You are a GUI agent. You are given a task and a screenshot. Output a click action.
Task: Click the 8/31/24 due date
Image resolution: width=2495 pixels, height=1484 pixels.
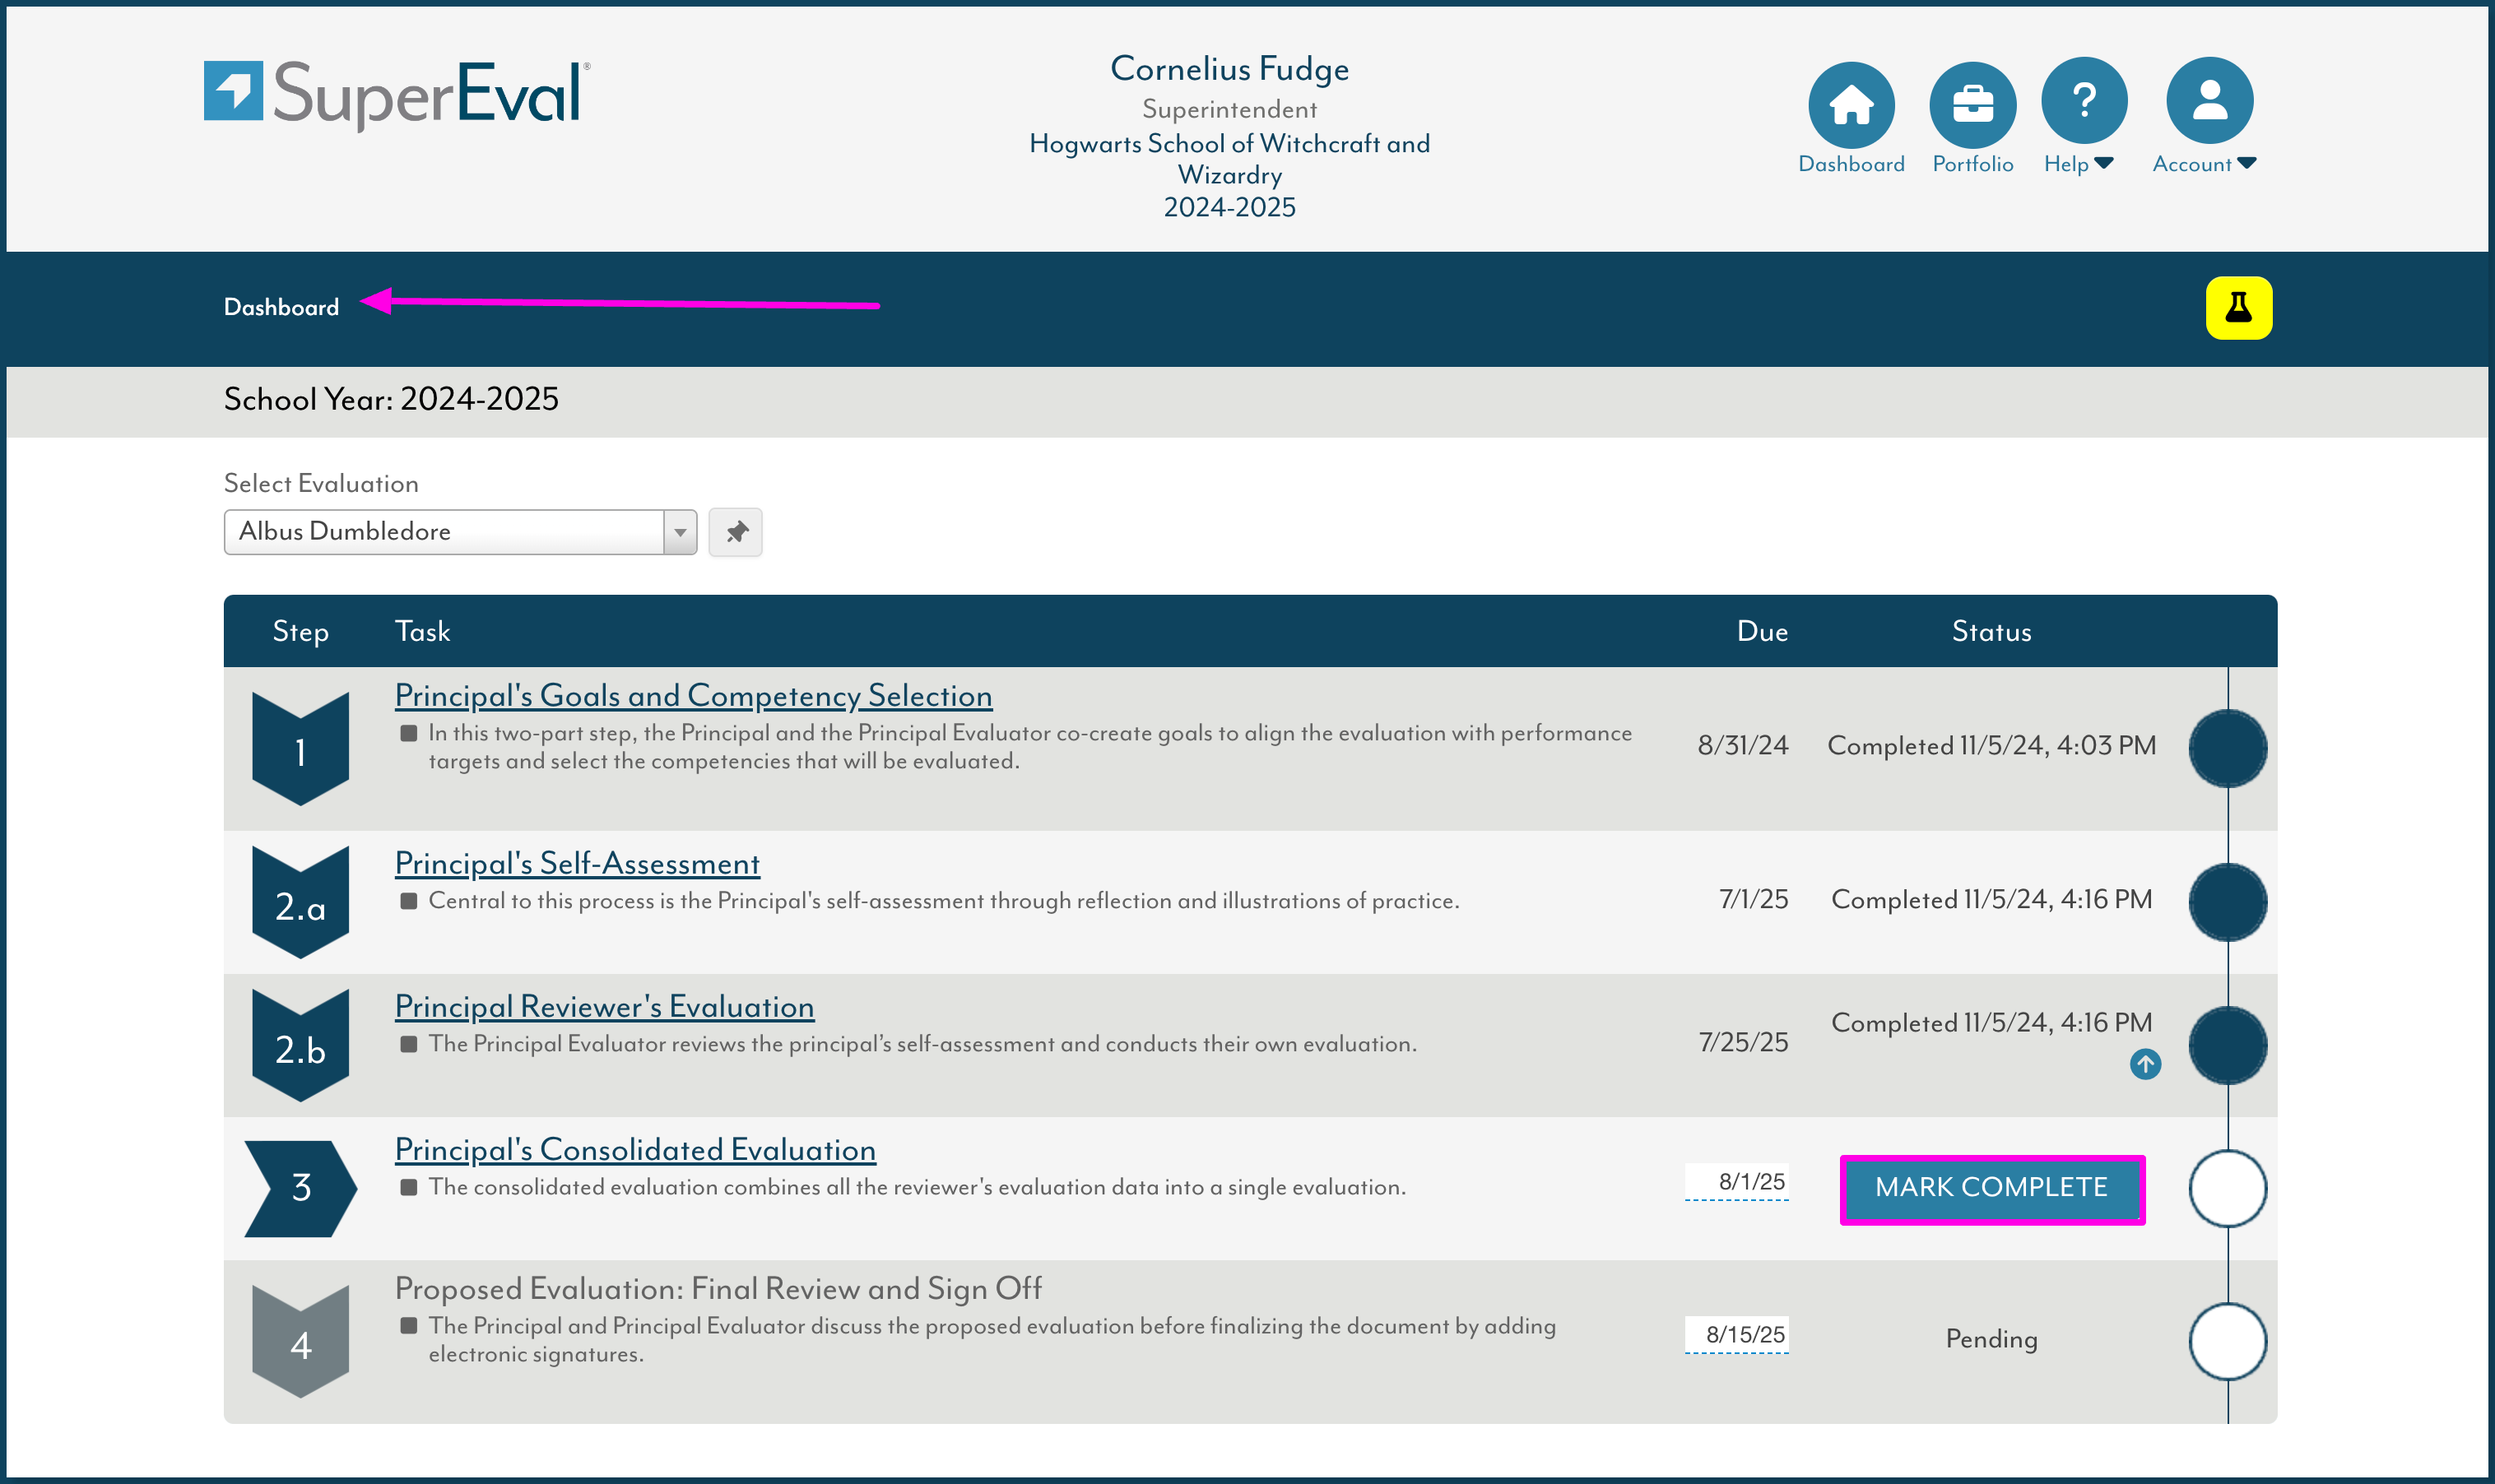(1742, 745)
